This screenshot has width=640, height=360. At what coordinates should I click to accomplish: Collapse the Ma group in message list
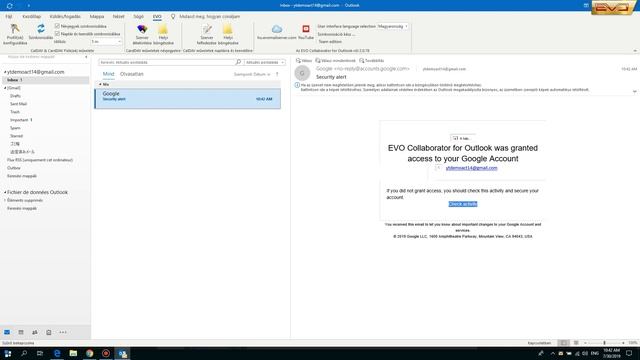[x=100, y=84]
